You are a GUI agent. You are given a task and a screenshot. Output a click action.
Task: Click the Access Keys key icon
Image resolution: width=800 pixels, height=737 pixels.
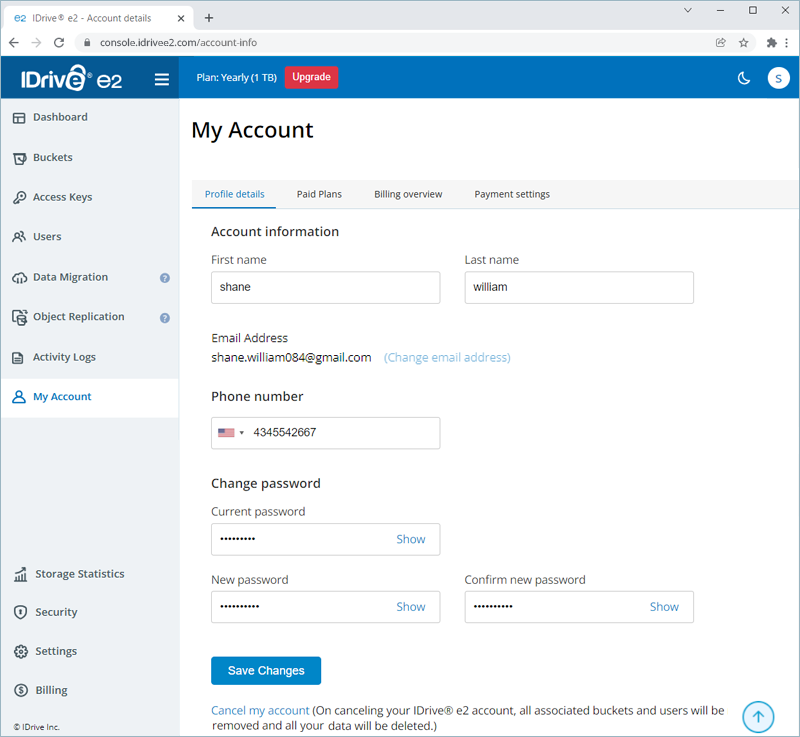(19, 197)
